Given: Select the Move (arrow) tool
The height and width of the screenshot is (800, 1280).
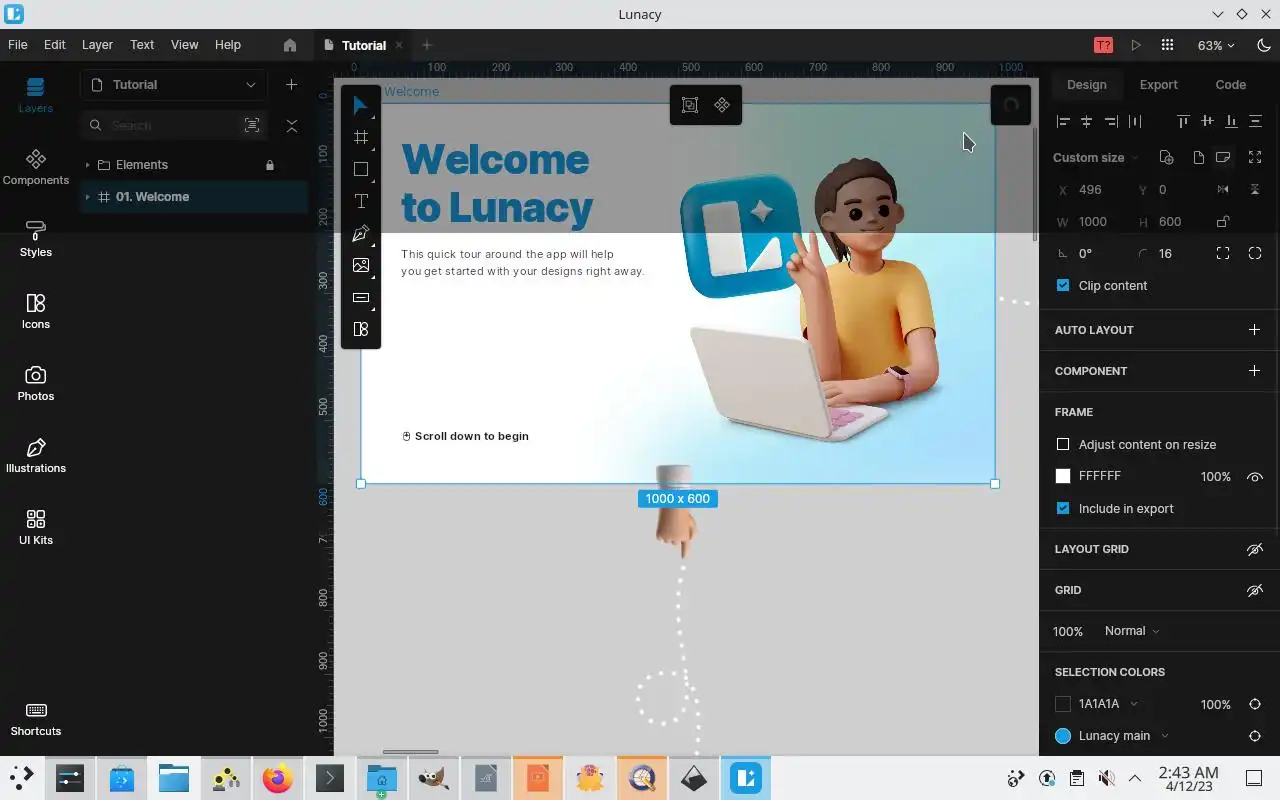Looking at the screenshot, I should (361, 105).
